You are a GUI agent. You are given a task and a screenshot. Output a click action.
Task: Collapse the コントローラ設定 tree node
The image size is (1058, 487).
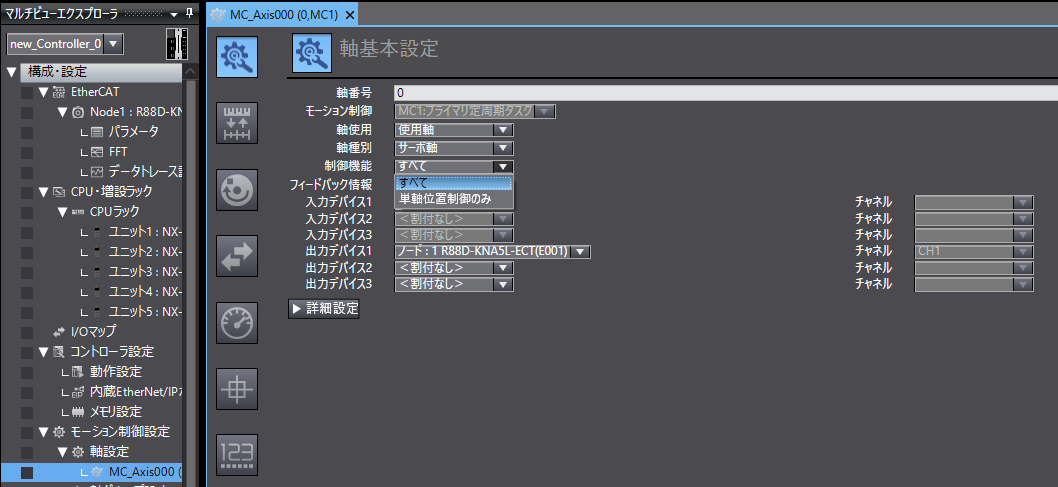point(44,352)
